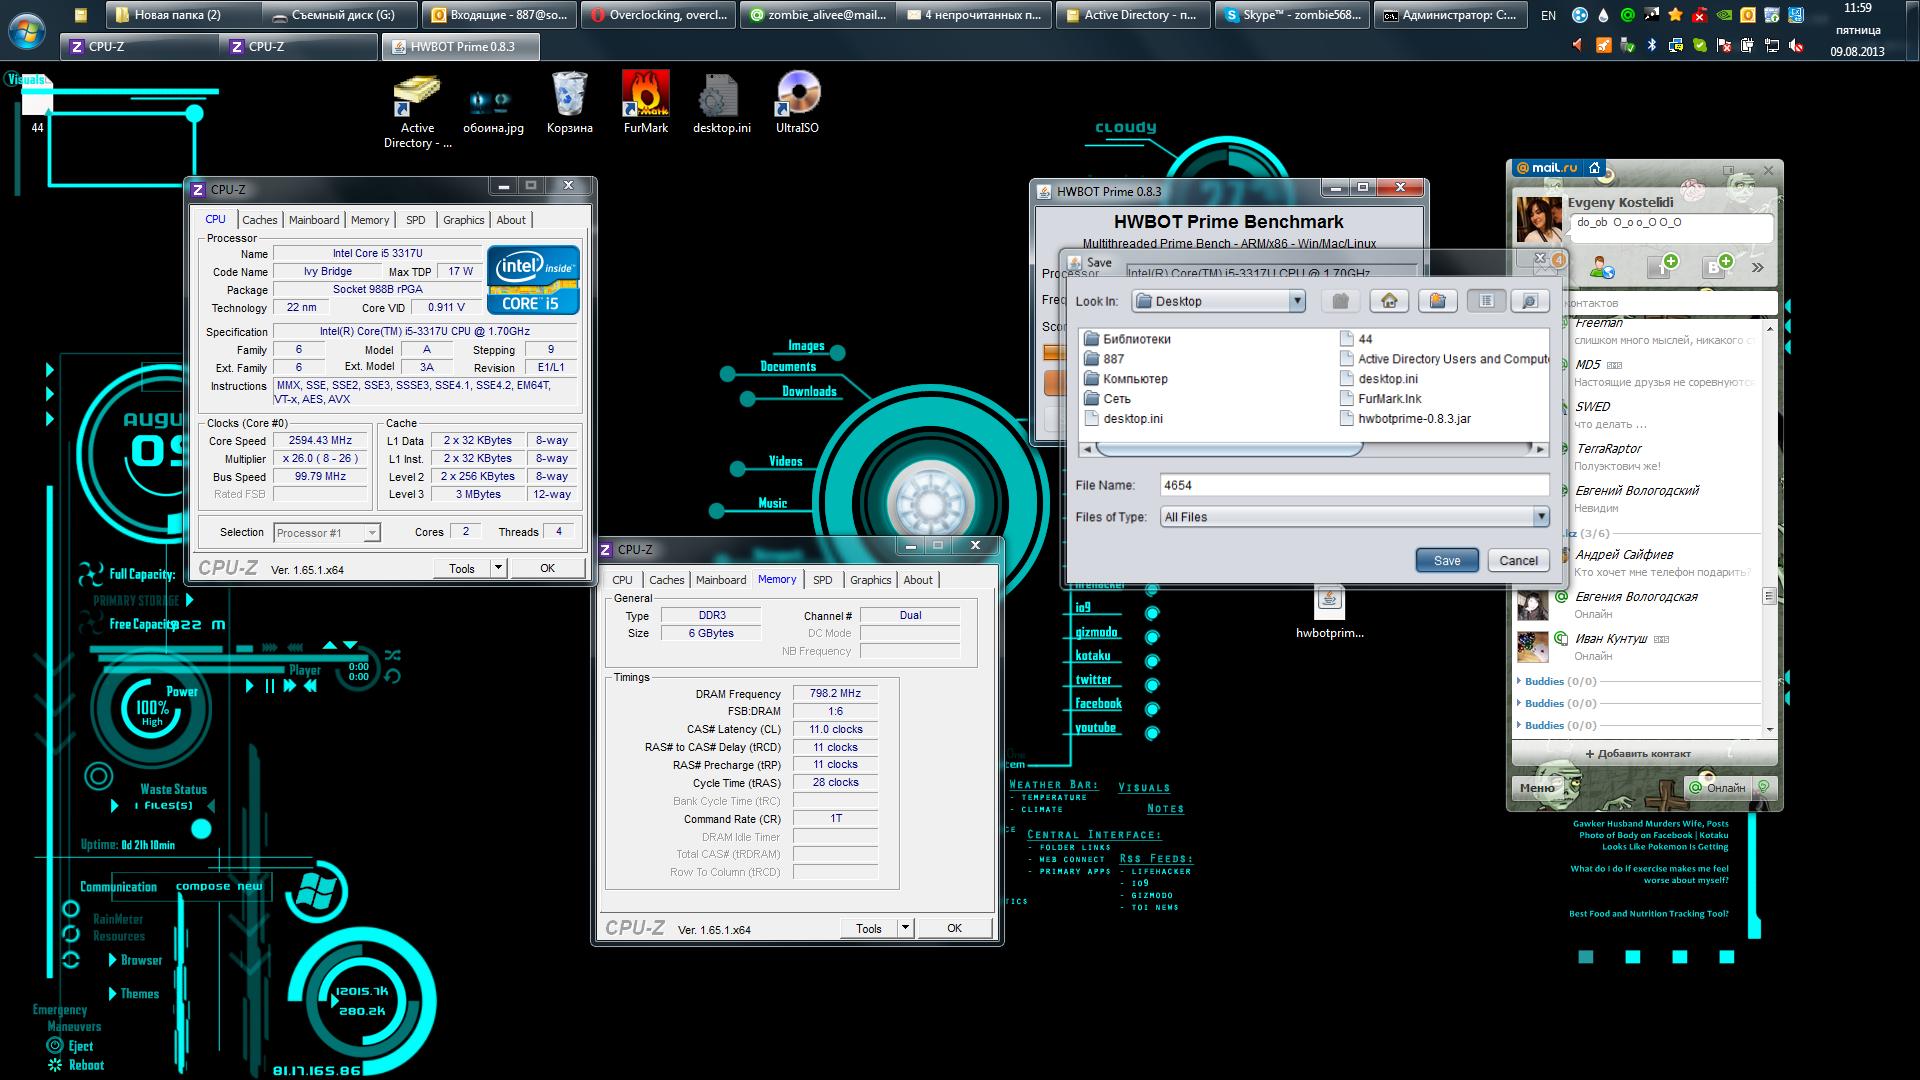The height and width of the screenshot is (1080, 1920).
Task: Open SPD tab in CPU-Z CPU window
Action: click(416, 220)
